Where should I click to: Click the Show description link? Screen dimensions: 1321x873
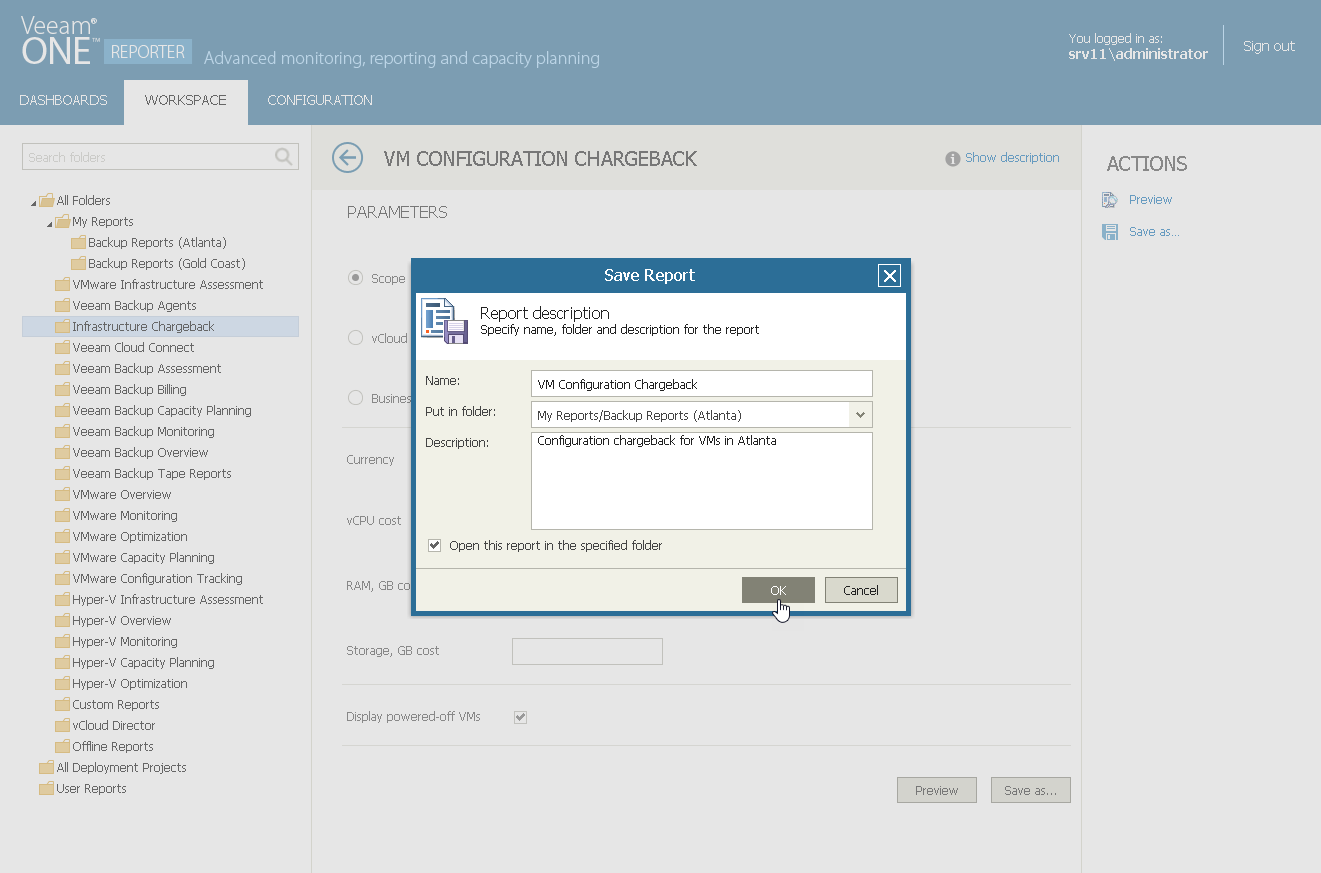tap(1012, 158)
